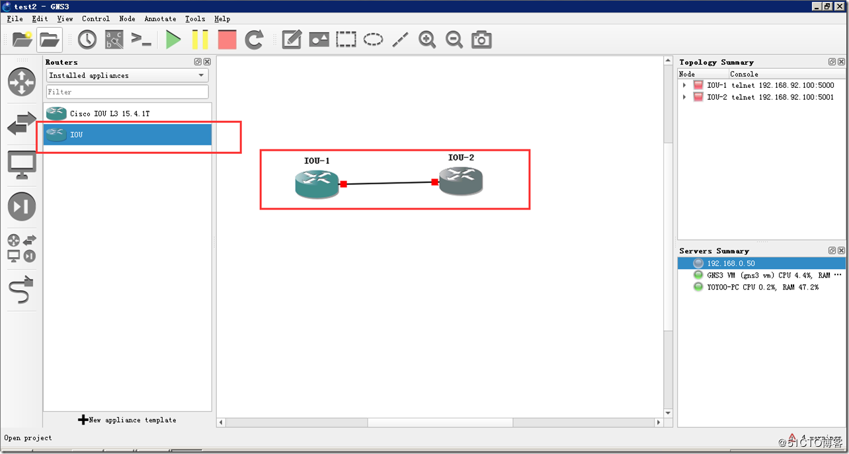
Task: Select the YOYOO-PC server entry
Action: (x=761, y=287)
